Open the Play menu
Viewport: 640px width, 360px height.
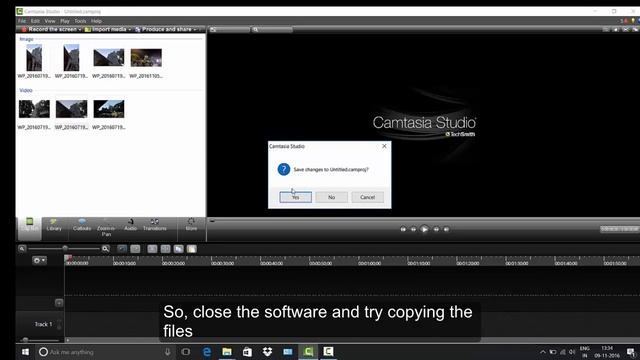pyautogui.click(x=65, y=21)
